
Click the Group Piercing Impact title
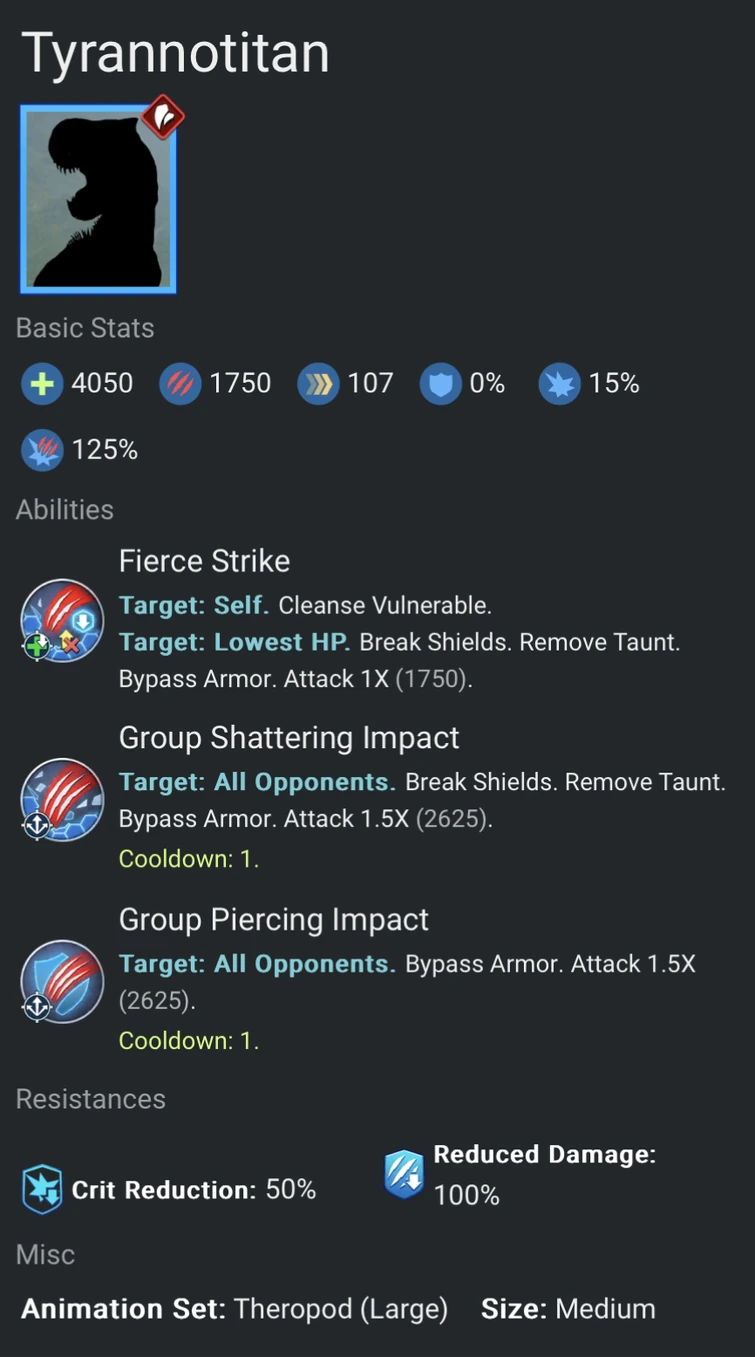pos(273,920)
